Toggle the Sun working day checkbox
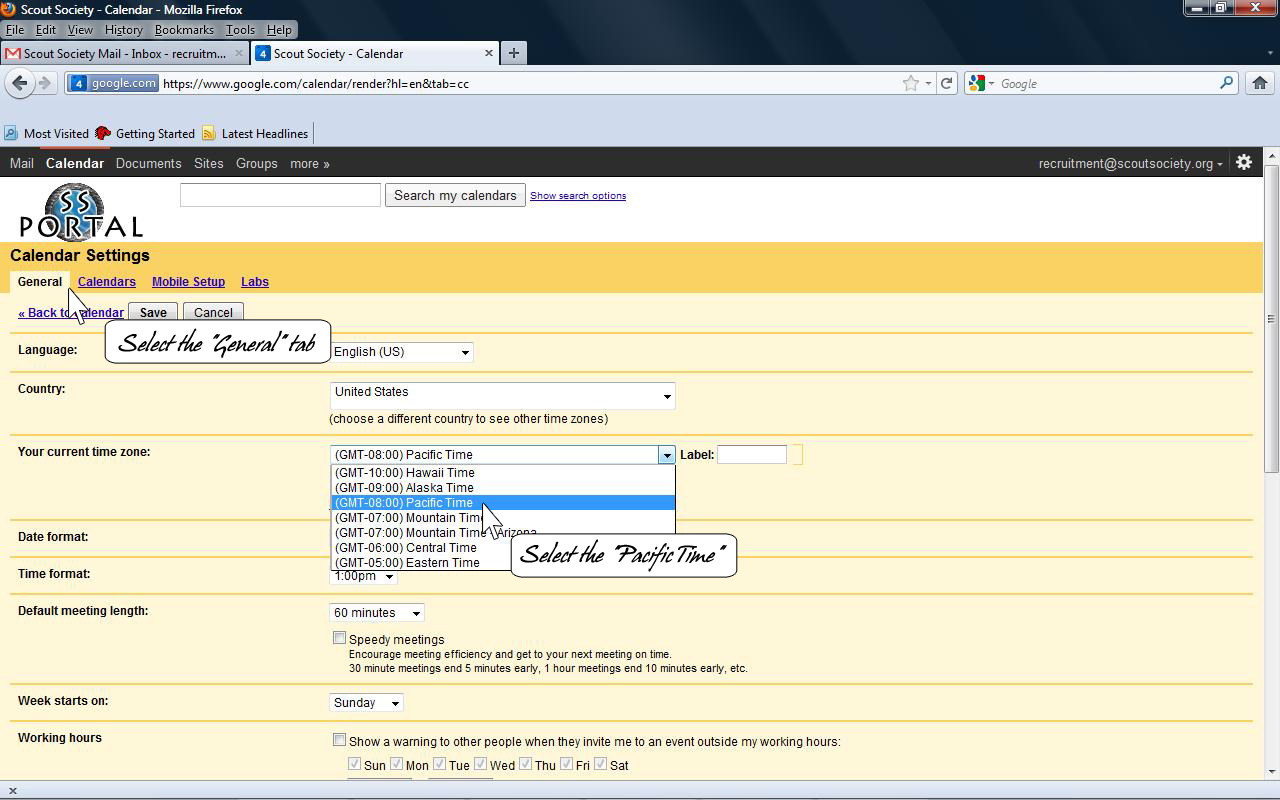 point(354,764)
